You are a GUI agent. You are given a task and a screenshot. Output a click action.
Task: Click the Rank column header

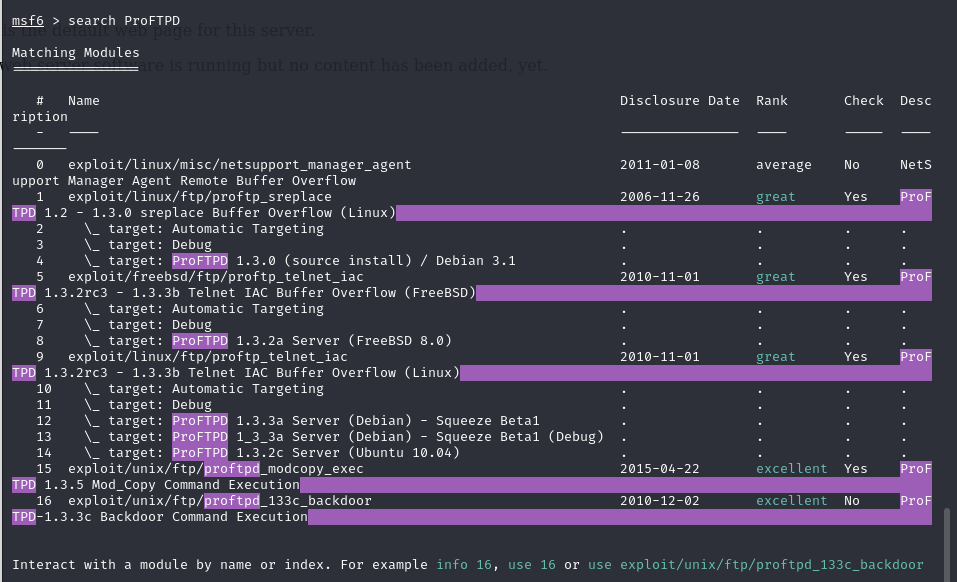pyautogui.click(x=771, y=100)
